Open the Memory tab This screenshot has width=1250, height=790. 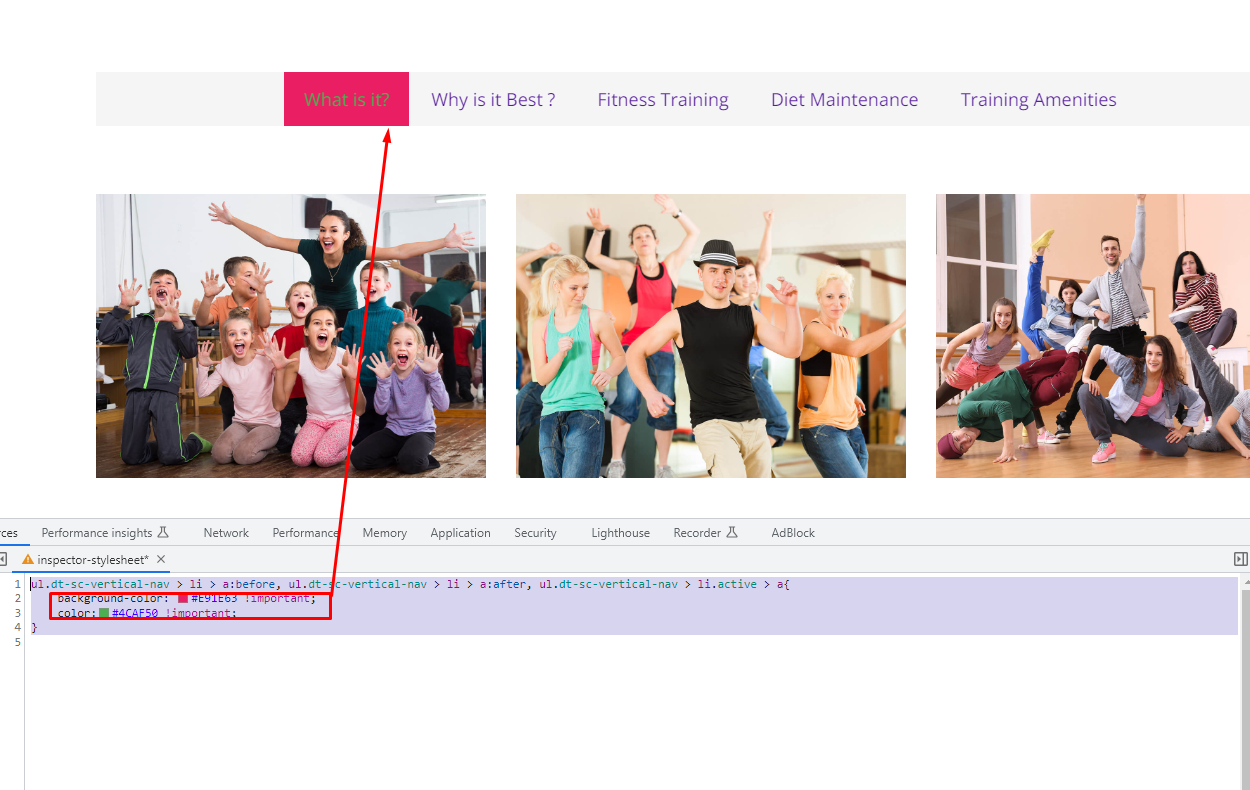(x=384, y=533)
